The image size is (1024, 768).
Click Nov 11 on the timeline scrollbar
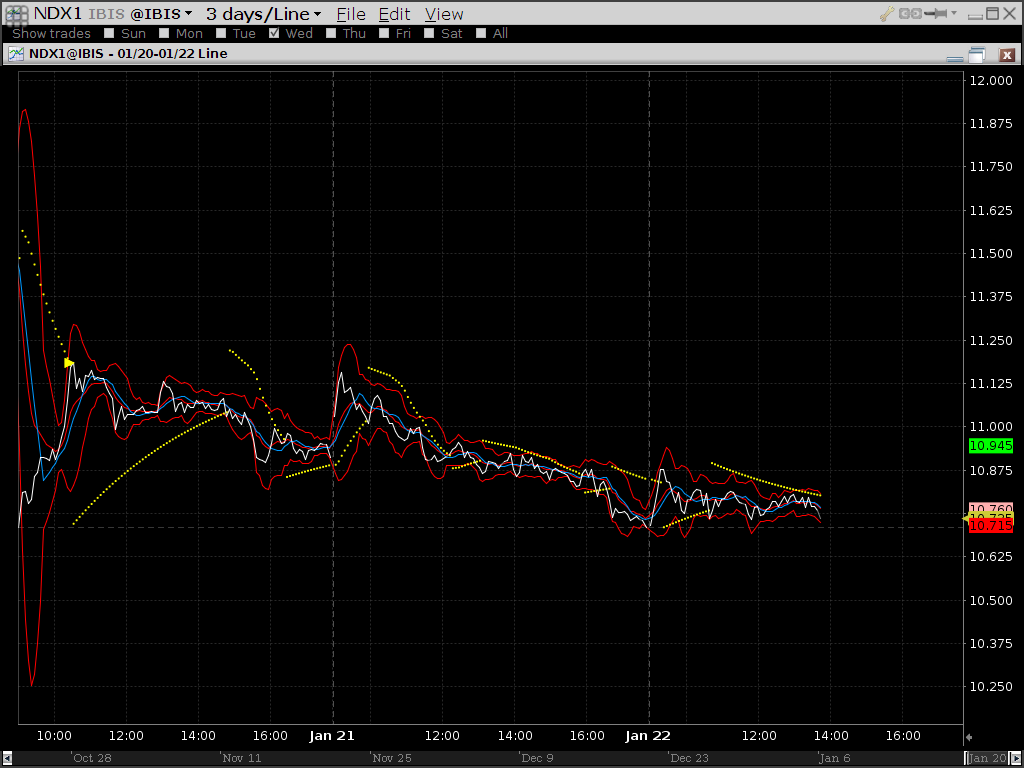pos(242,758)
